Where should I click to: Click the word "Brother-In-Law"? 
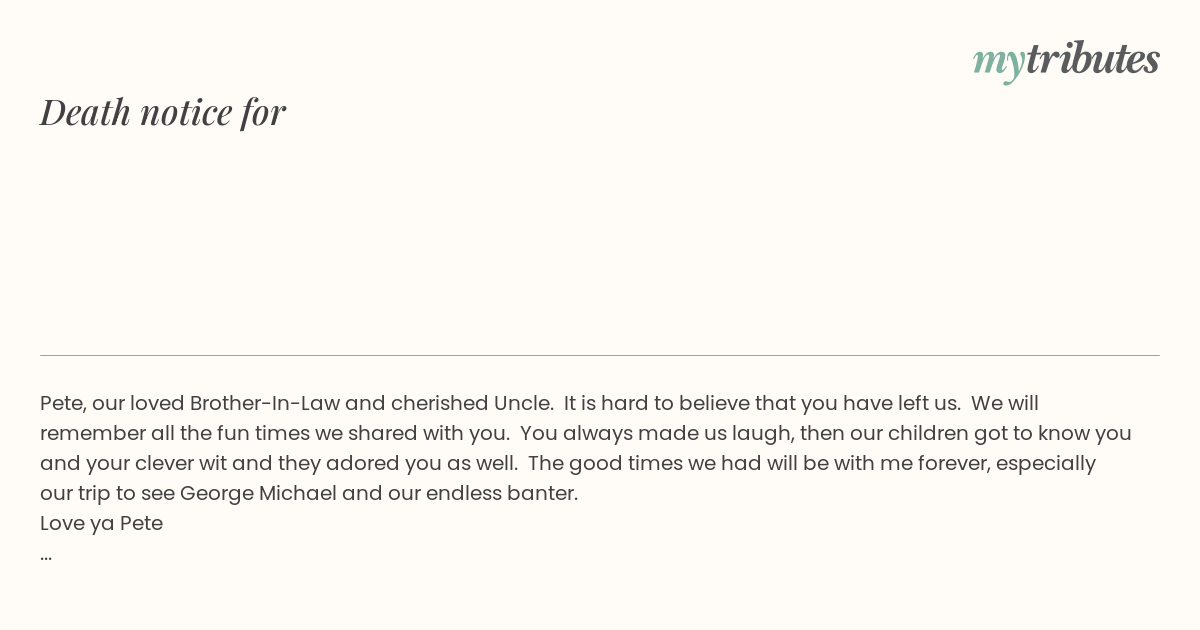click(x=264, y=403)
